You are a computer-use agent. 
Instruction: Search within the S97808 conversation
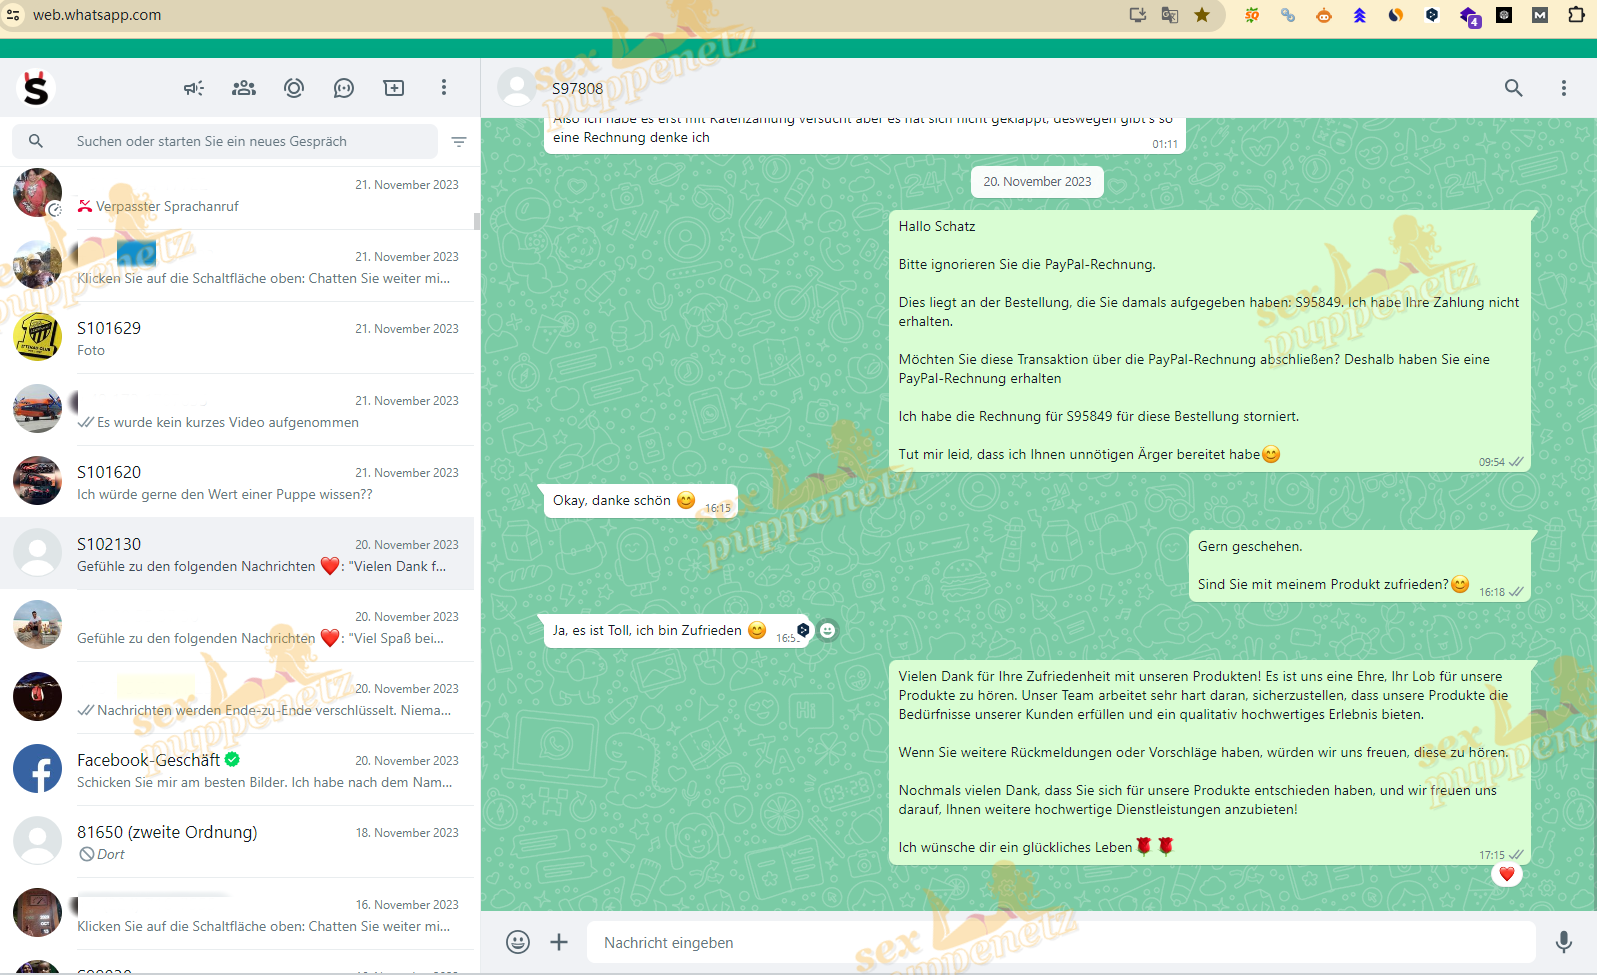pyautogui.click(x=1513, y=88)
